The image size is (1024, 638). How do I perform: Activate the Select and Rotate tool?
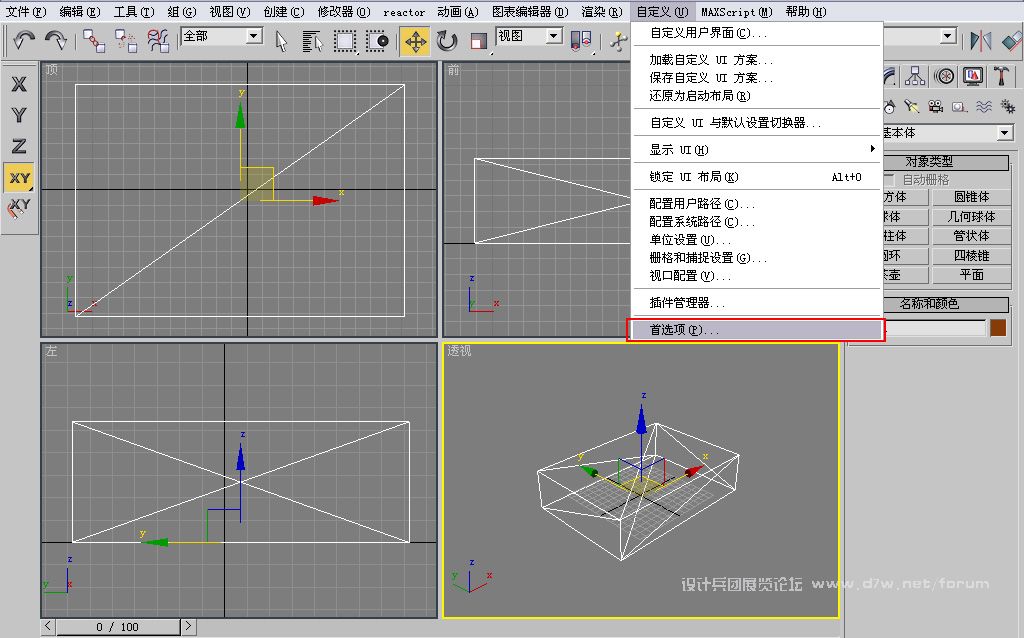(447, 41)
